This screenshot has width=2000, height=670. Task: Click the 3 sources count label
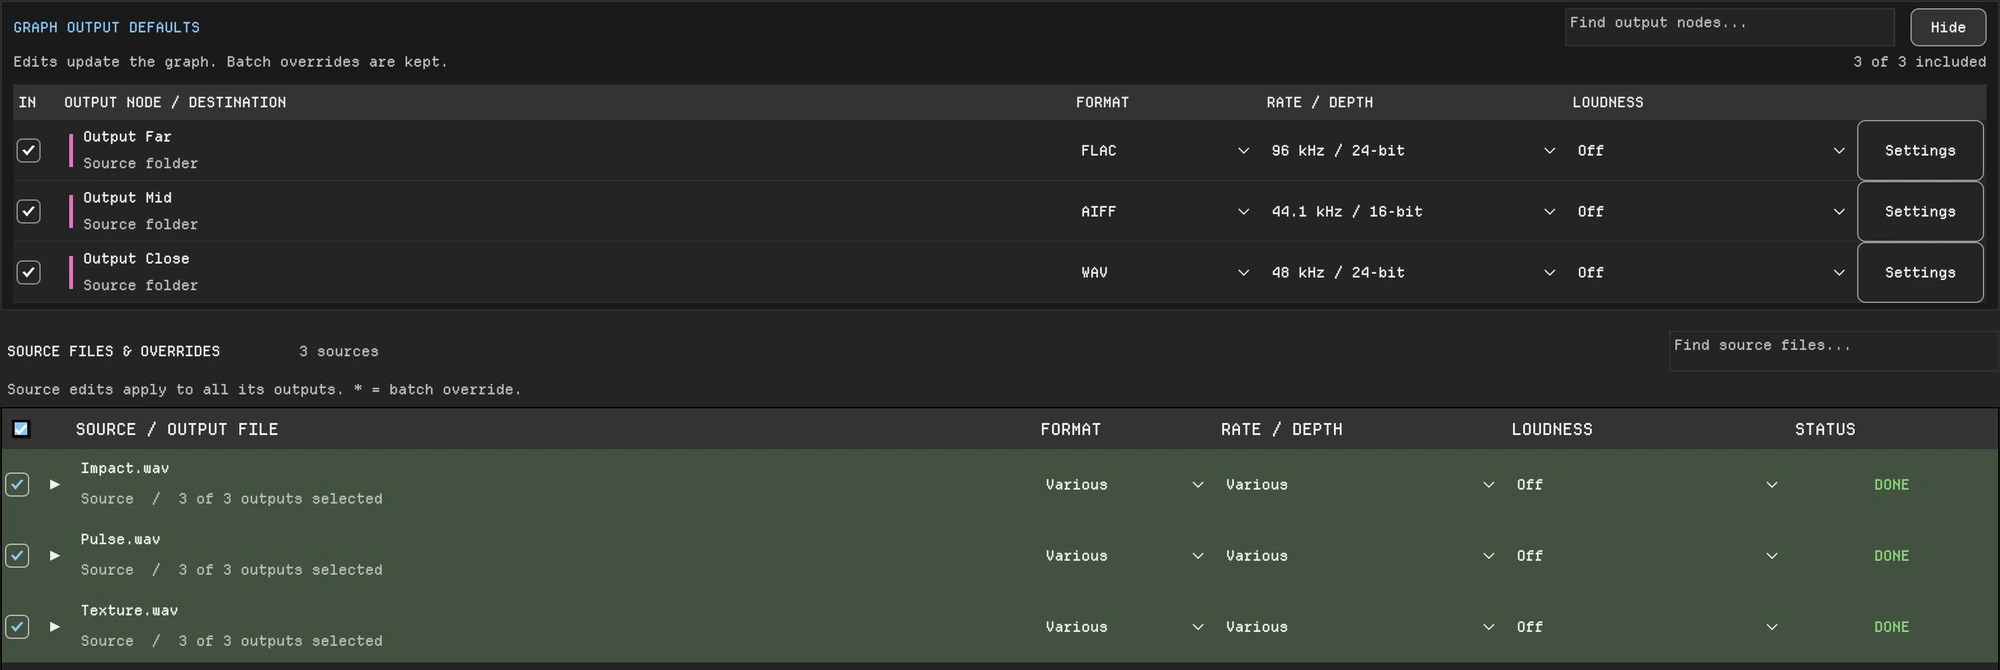(338, 352)
